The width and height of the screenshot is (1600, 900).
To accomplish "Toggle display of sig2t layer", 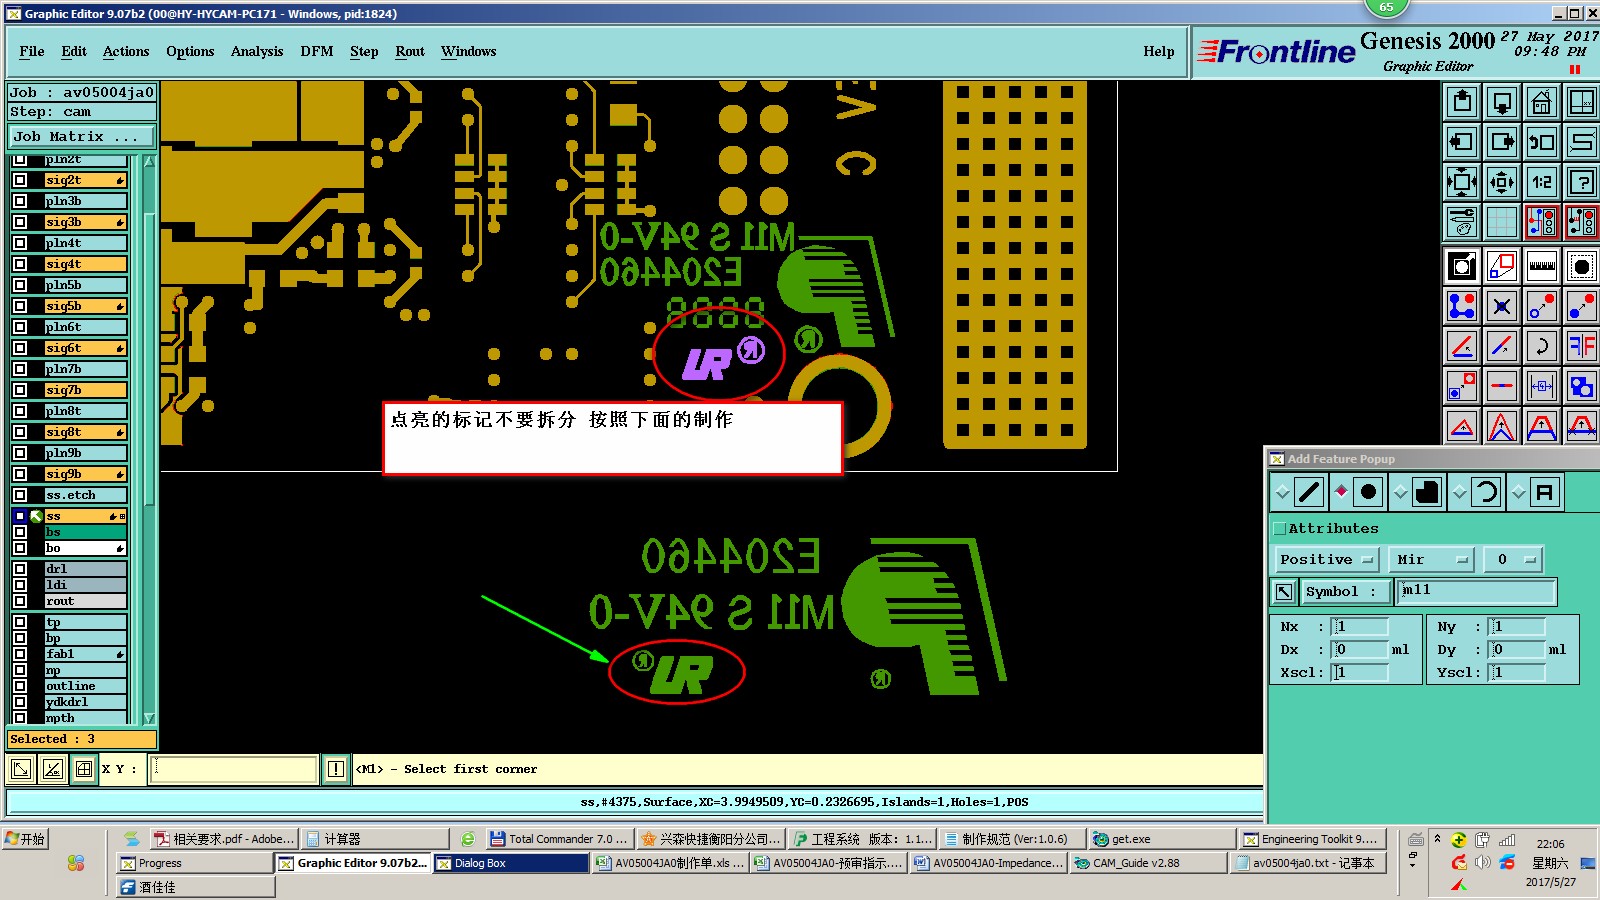I will tap(20, 180).
